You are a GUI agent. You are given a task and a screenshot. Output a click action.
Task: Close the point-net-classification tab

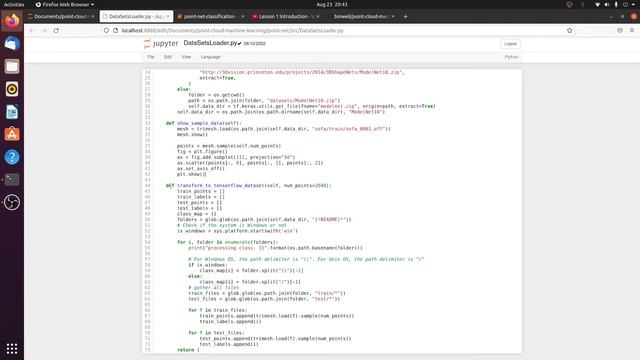coord(243,17)
